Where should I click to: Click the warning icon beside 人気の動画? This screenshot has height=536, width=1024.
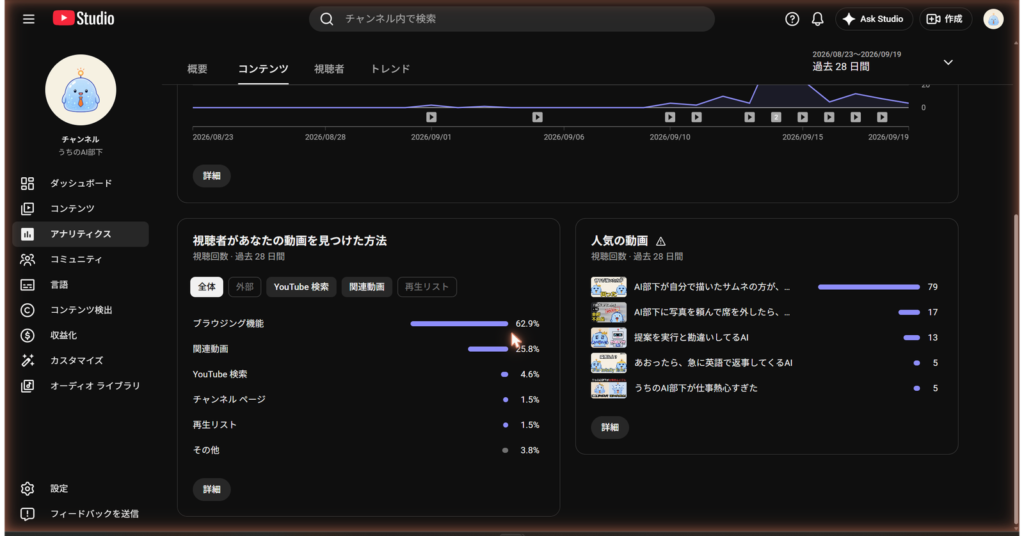click(x=661, y=241)
